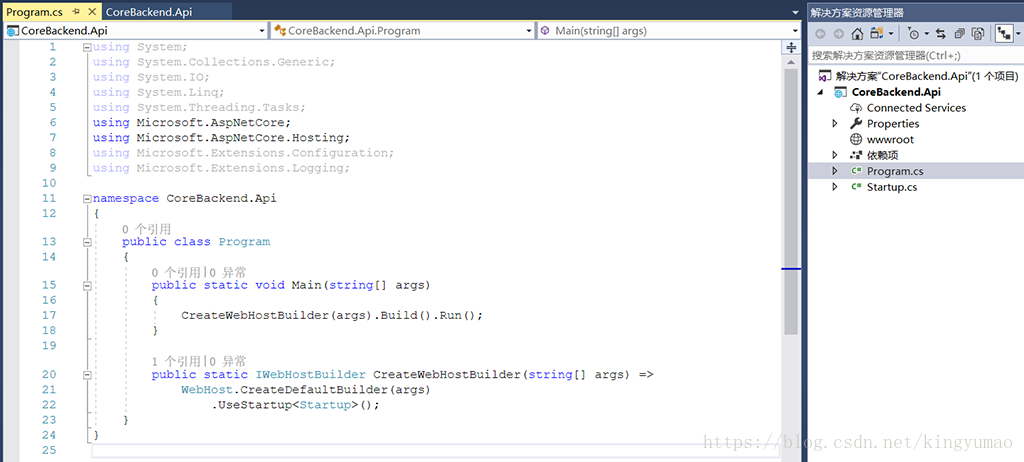Collapse CreateWebHostBuilder method at line 20
This screenshot has height=462, width=1024.
87,374
